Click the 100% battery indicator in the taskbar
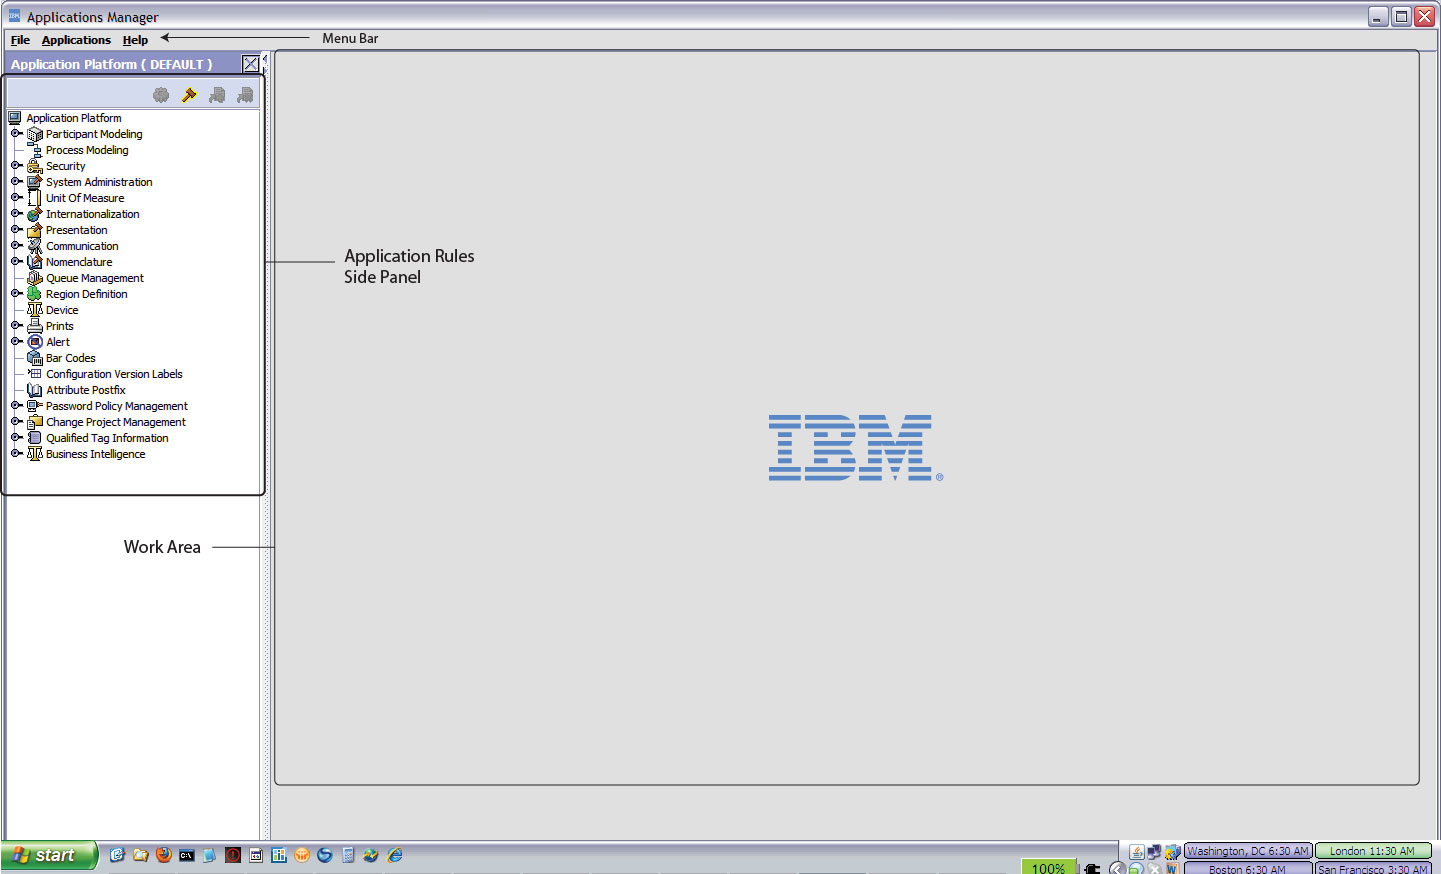 (x=1049, y=867)
